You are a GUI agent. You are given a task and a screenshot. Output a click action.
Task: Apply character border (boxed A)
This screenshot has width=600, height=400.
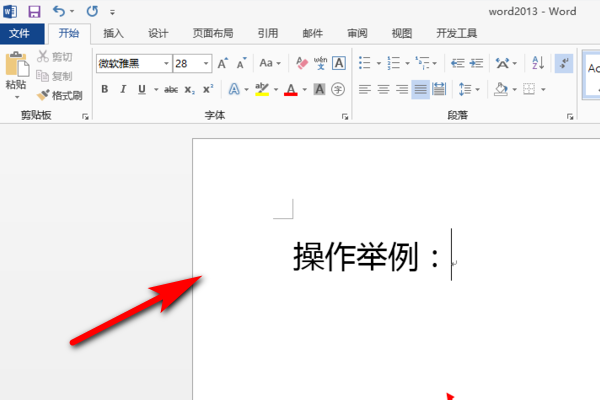point(339,63)
